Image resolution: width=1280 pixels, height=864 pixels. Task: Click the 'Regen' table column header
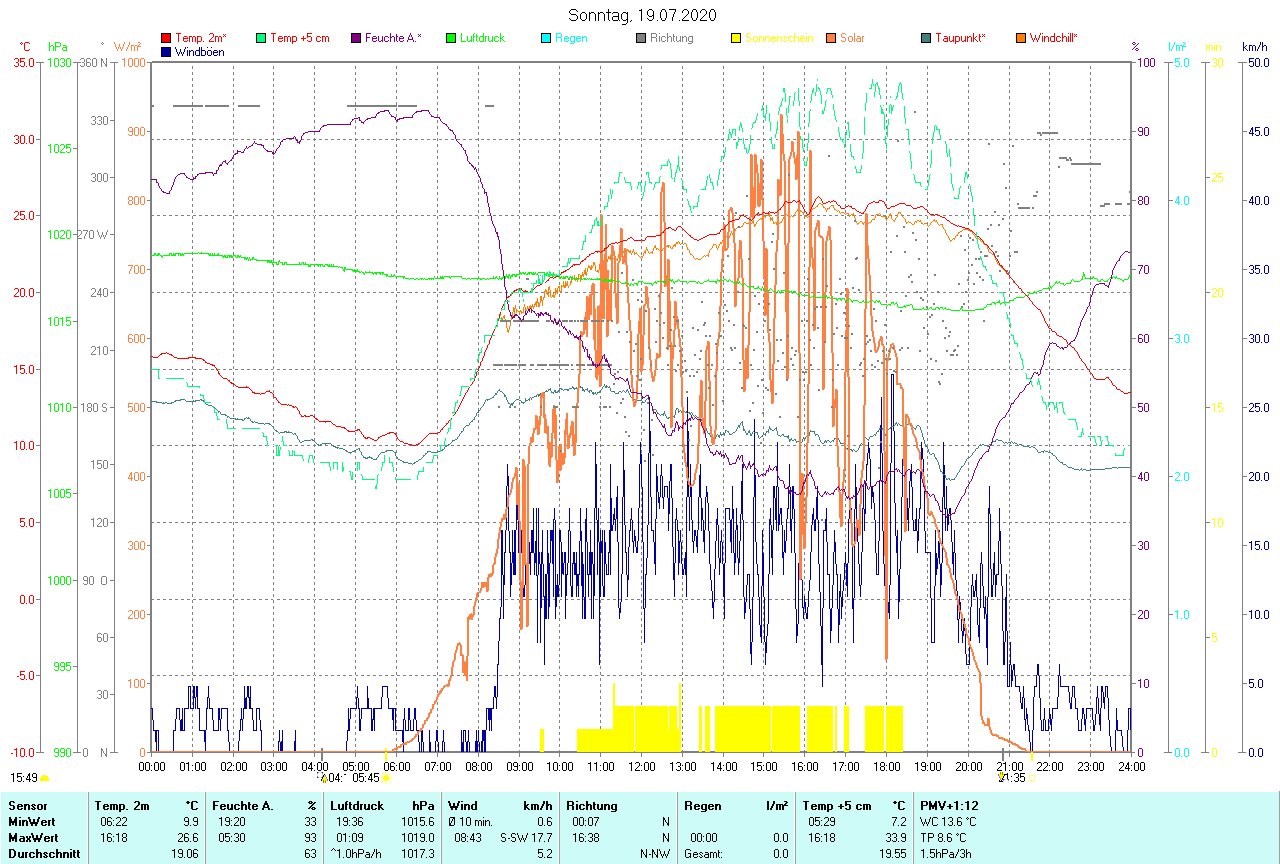[703, 805]
